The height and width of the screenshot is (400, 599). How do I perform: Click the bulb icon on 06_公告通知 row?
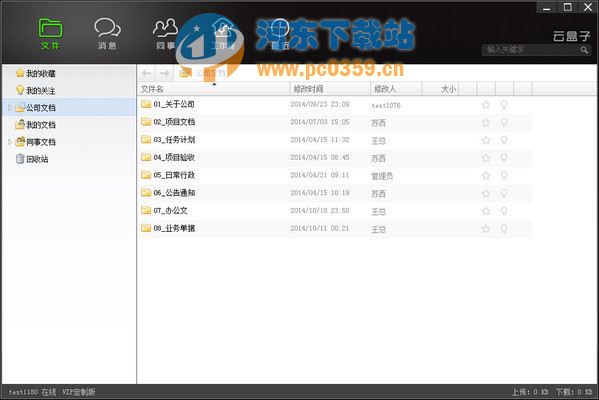pos(504,193)
